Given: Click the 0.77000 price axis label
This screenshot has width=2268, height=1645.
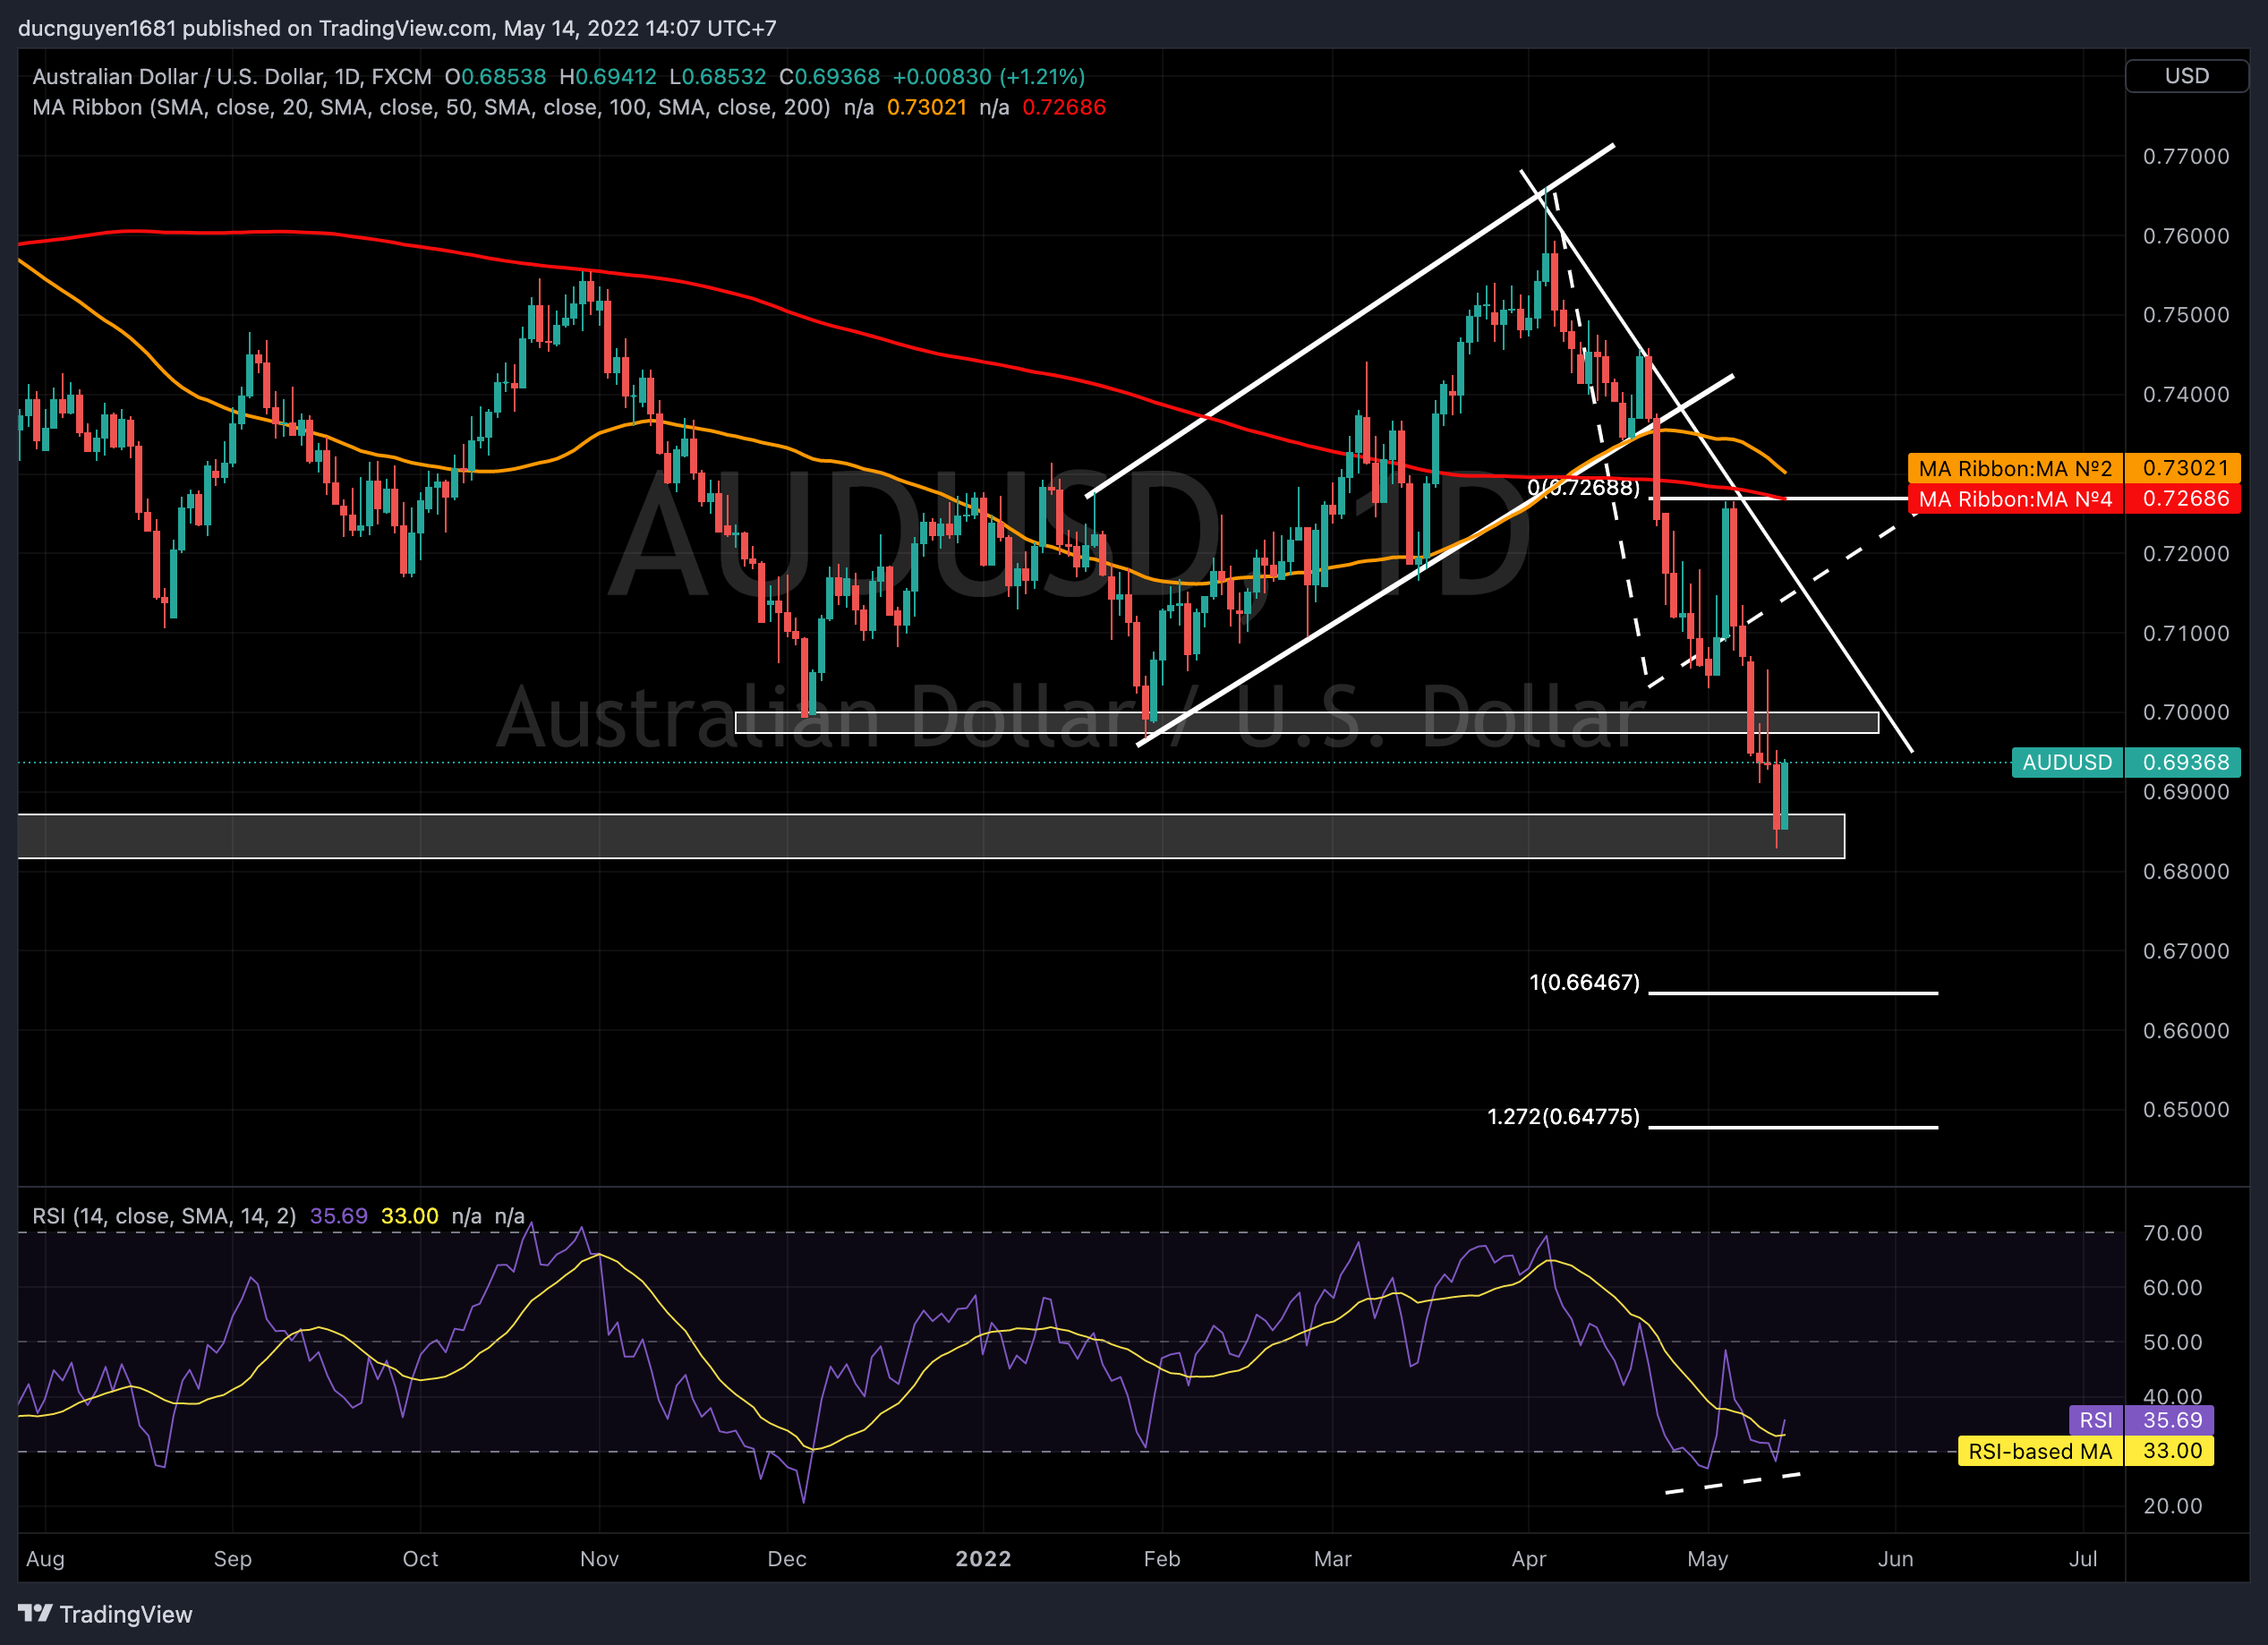Looking at the screenshot, I should coord(2186,156).
